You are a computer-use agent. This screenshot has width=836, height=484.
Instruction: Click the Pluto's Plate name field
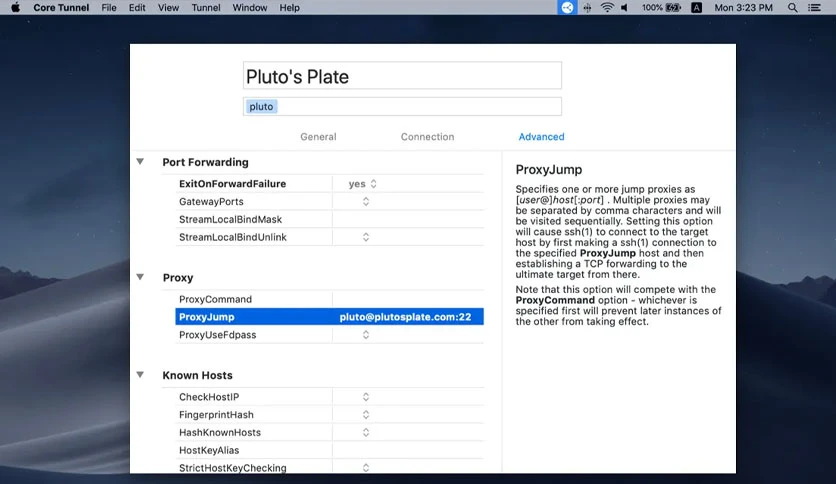(x=402, y=76)
